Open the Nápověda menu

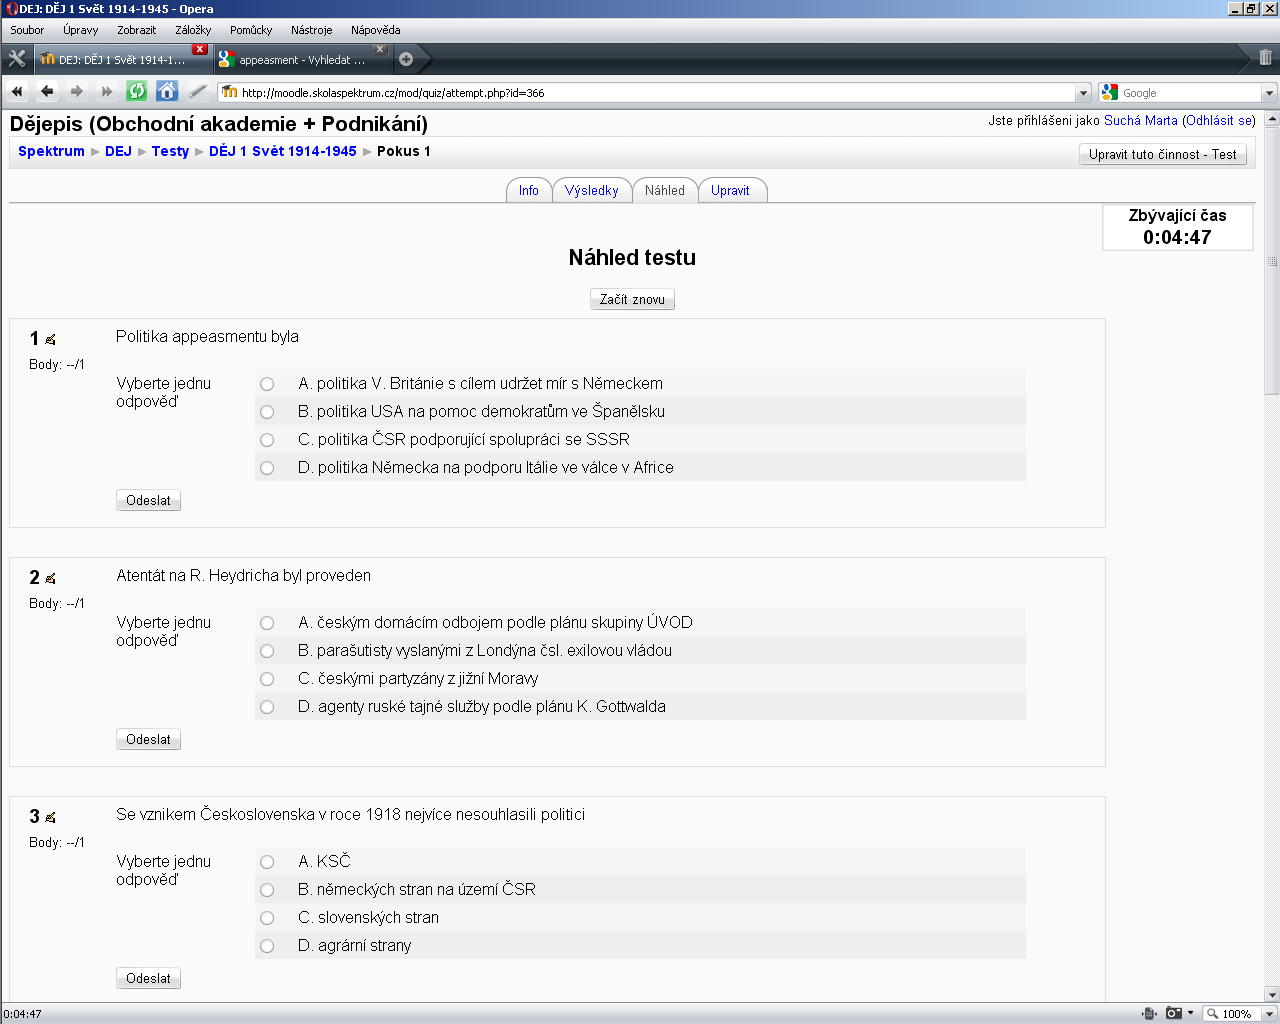(375, 30)
